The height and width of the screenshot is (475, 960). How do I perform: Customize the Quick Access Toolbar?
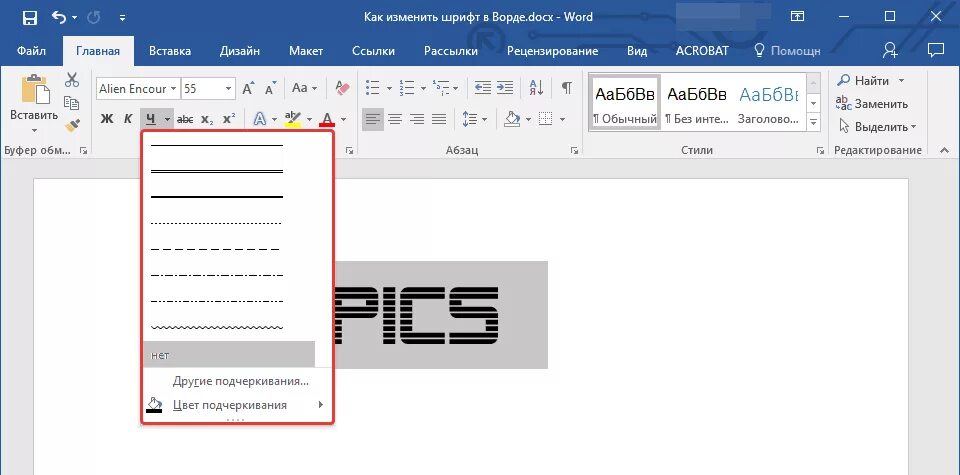[x=122, y=18]
